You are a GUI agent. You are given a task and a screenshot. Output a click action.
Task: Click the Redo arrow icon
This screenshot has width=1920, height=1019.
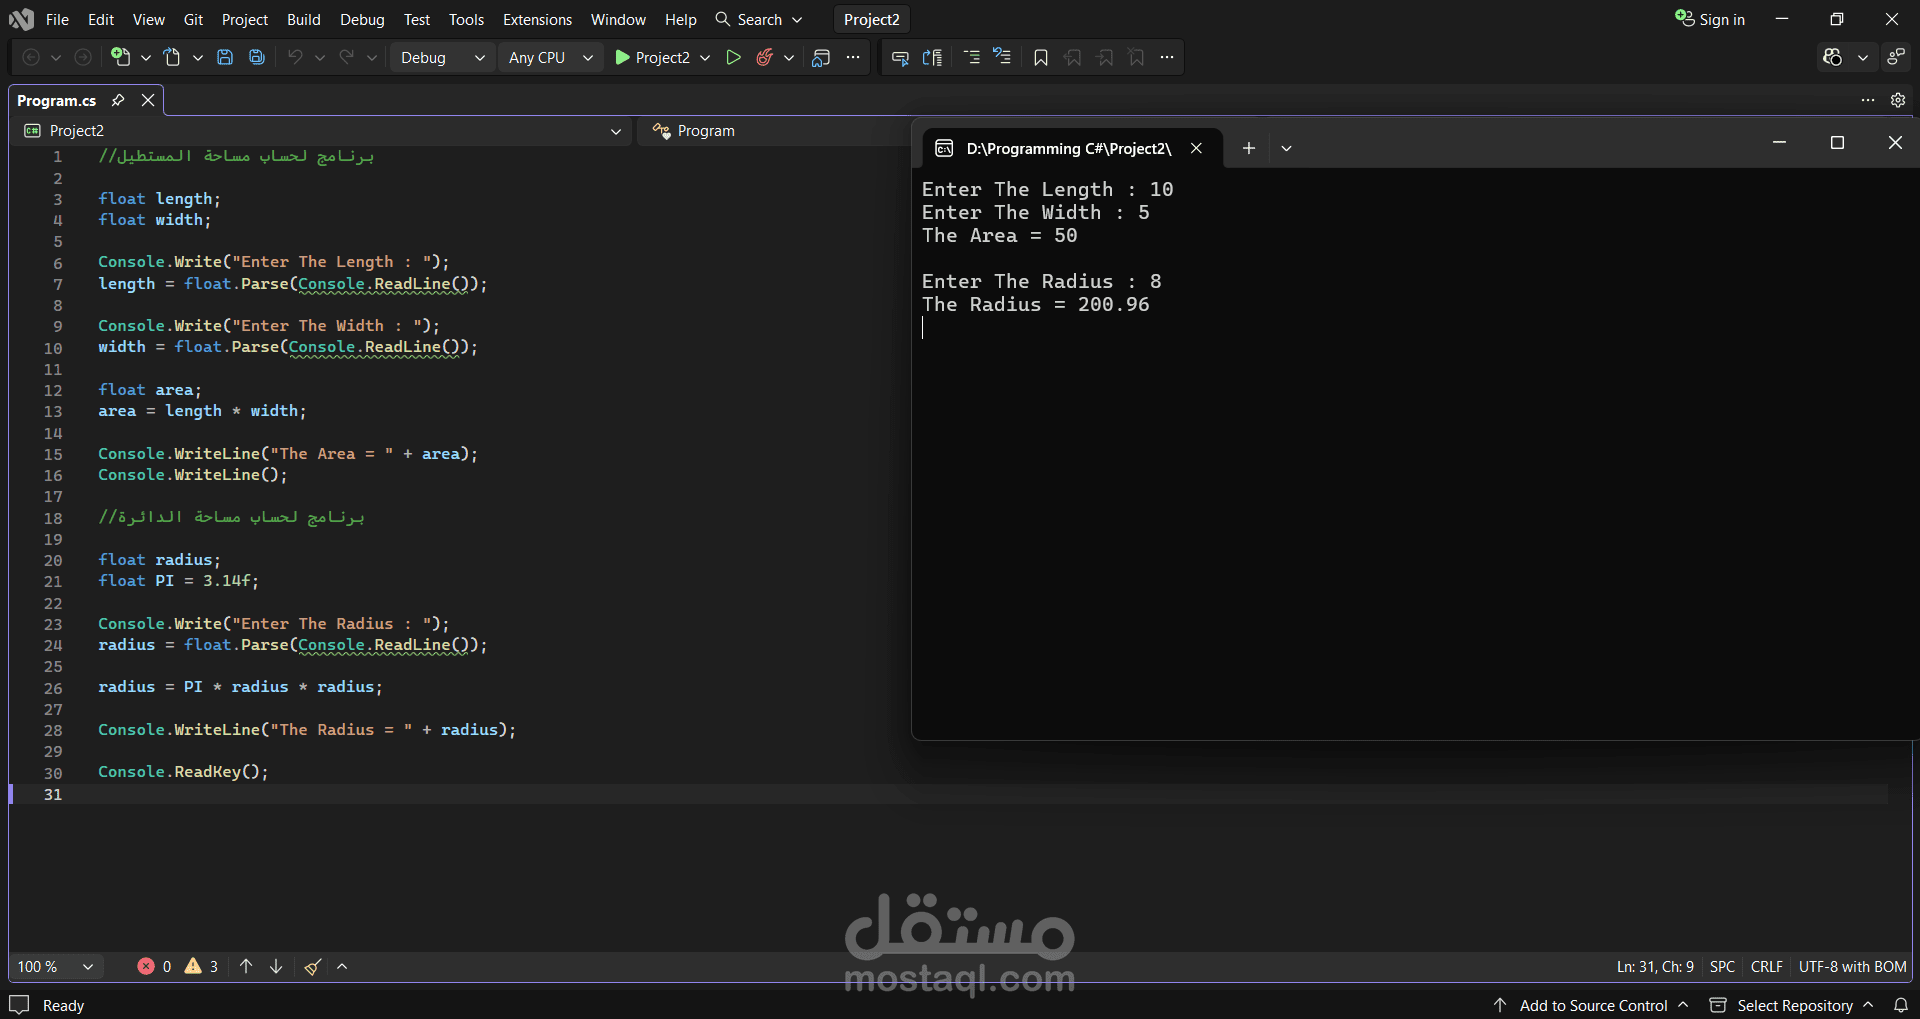(x=347, y=57)
